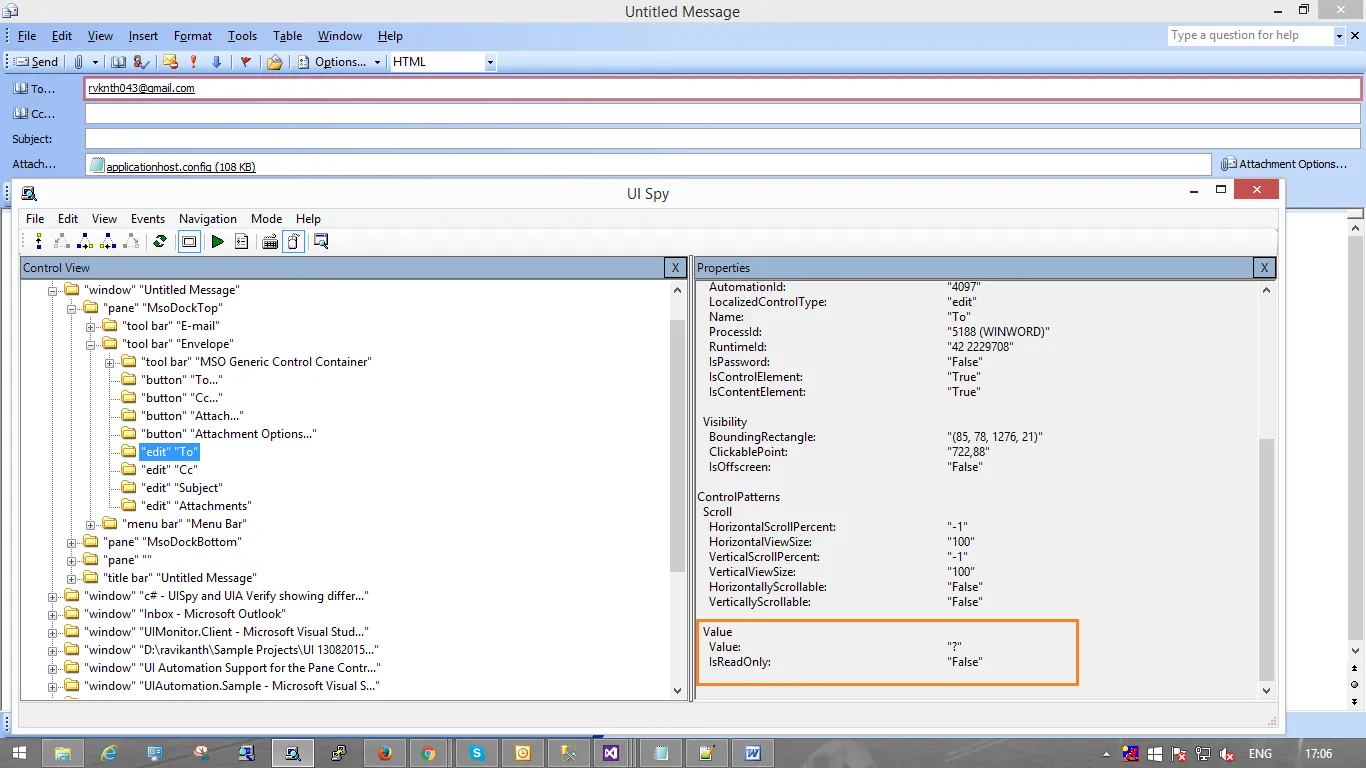
Task: Expand the "menu bar" "Menu Bar" node
Action: [x=90, y=524]
